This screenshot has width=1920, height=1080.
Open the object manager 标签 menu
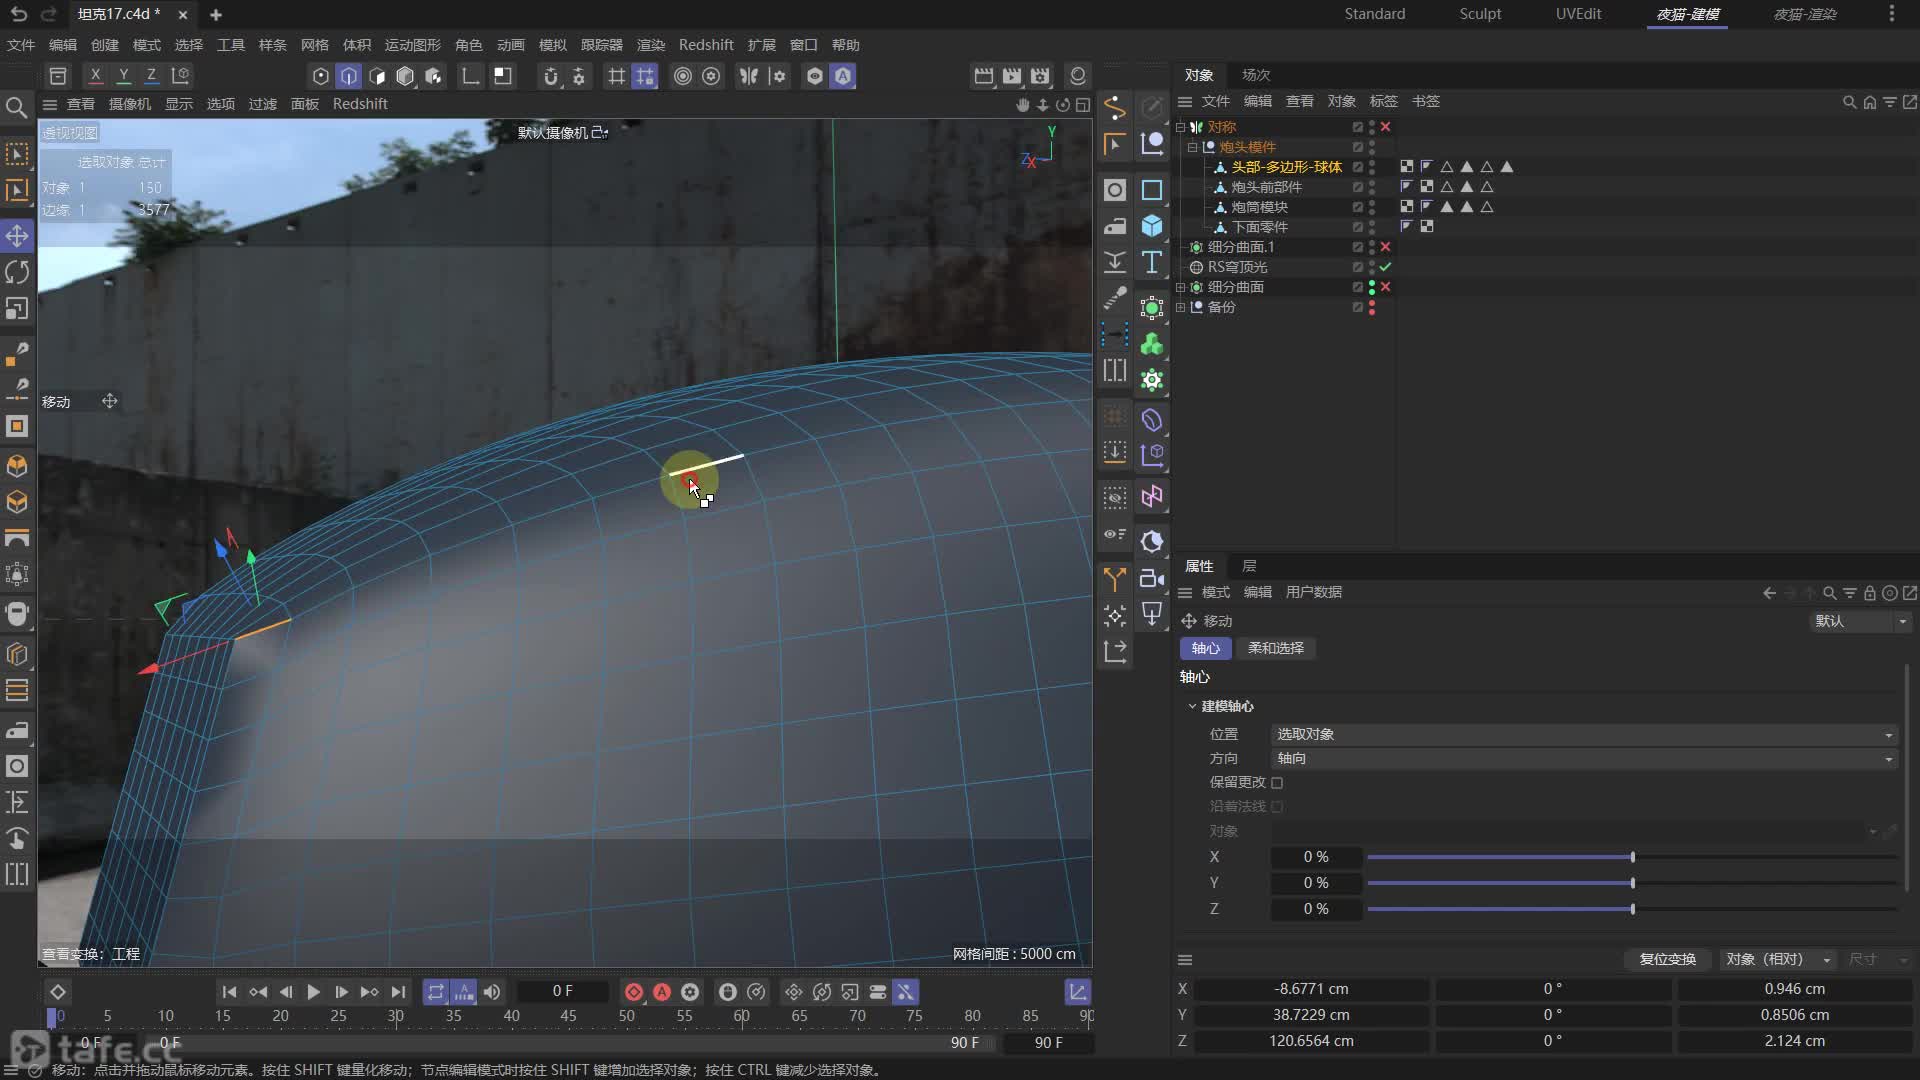[1384, 101]
